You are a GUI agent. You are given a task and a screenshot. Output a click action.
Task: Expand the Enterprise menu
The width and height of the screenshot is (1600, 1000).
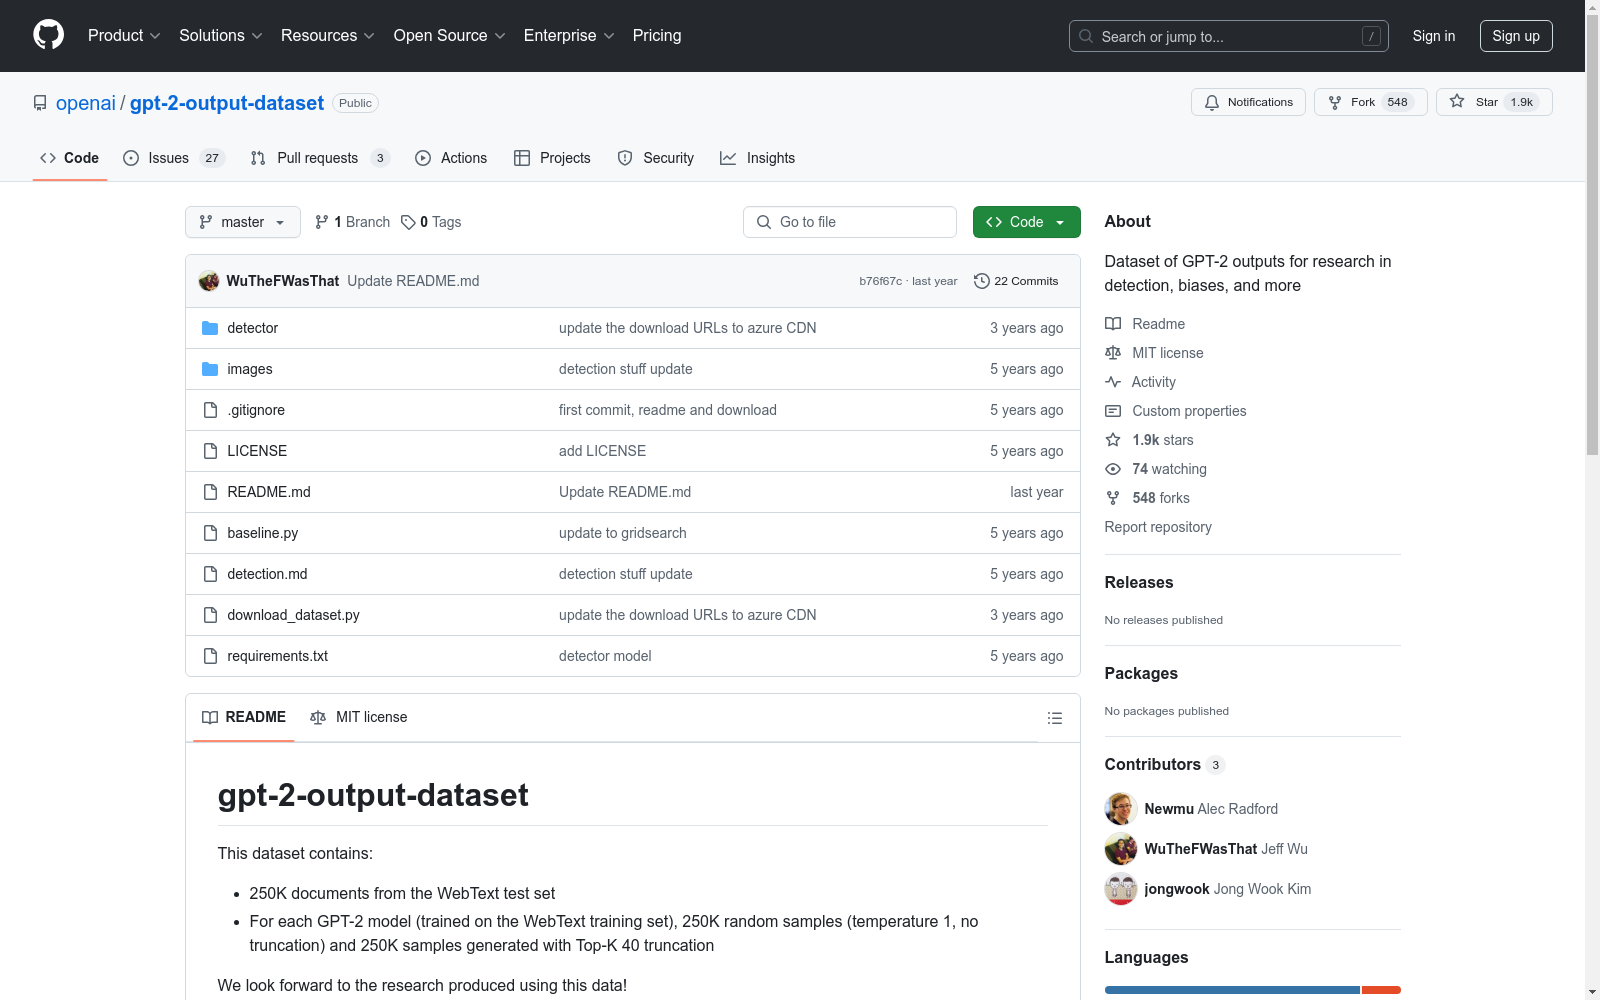tap(569, 36)
